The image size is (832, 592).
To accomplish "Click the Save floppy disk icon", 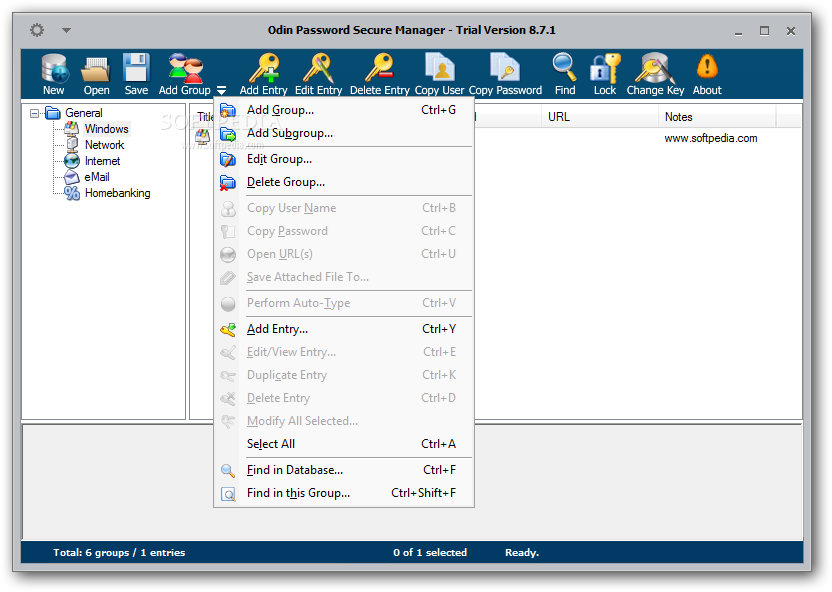I will (x=136, y=67).
